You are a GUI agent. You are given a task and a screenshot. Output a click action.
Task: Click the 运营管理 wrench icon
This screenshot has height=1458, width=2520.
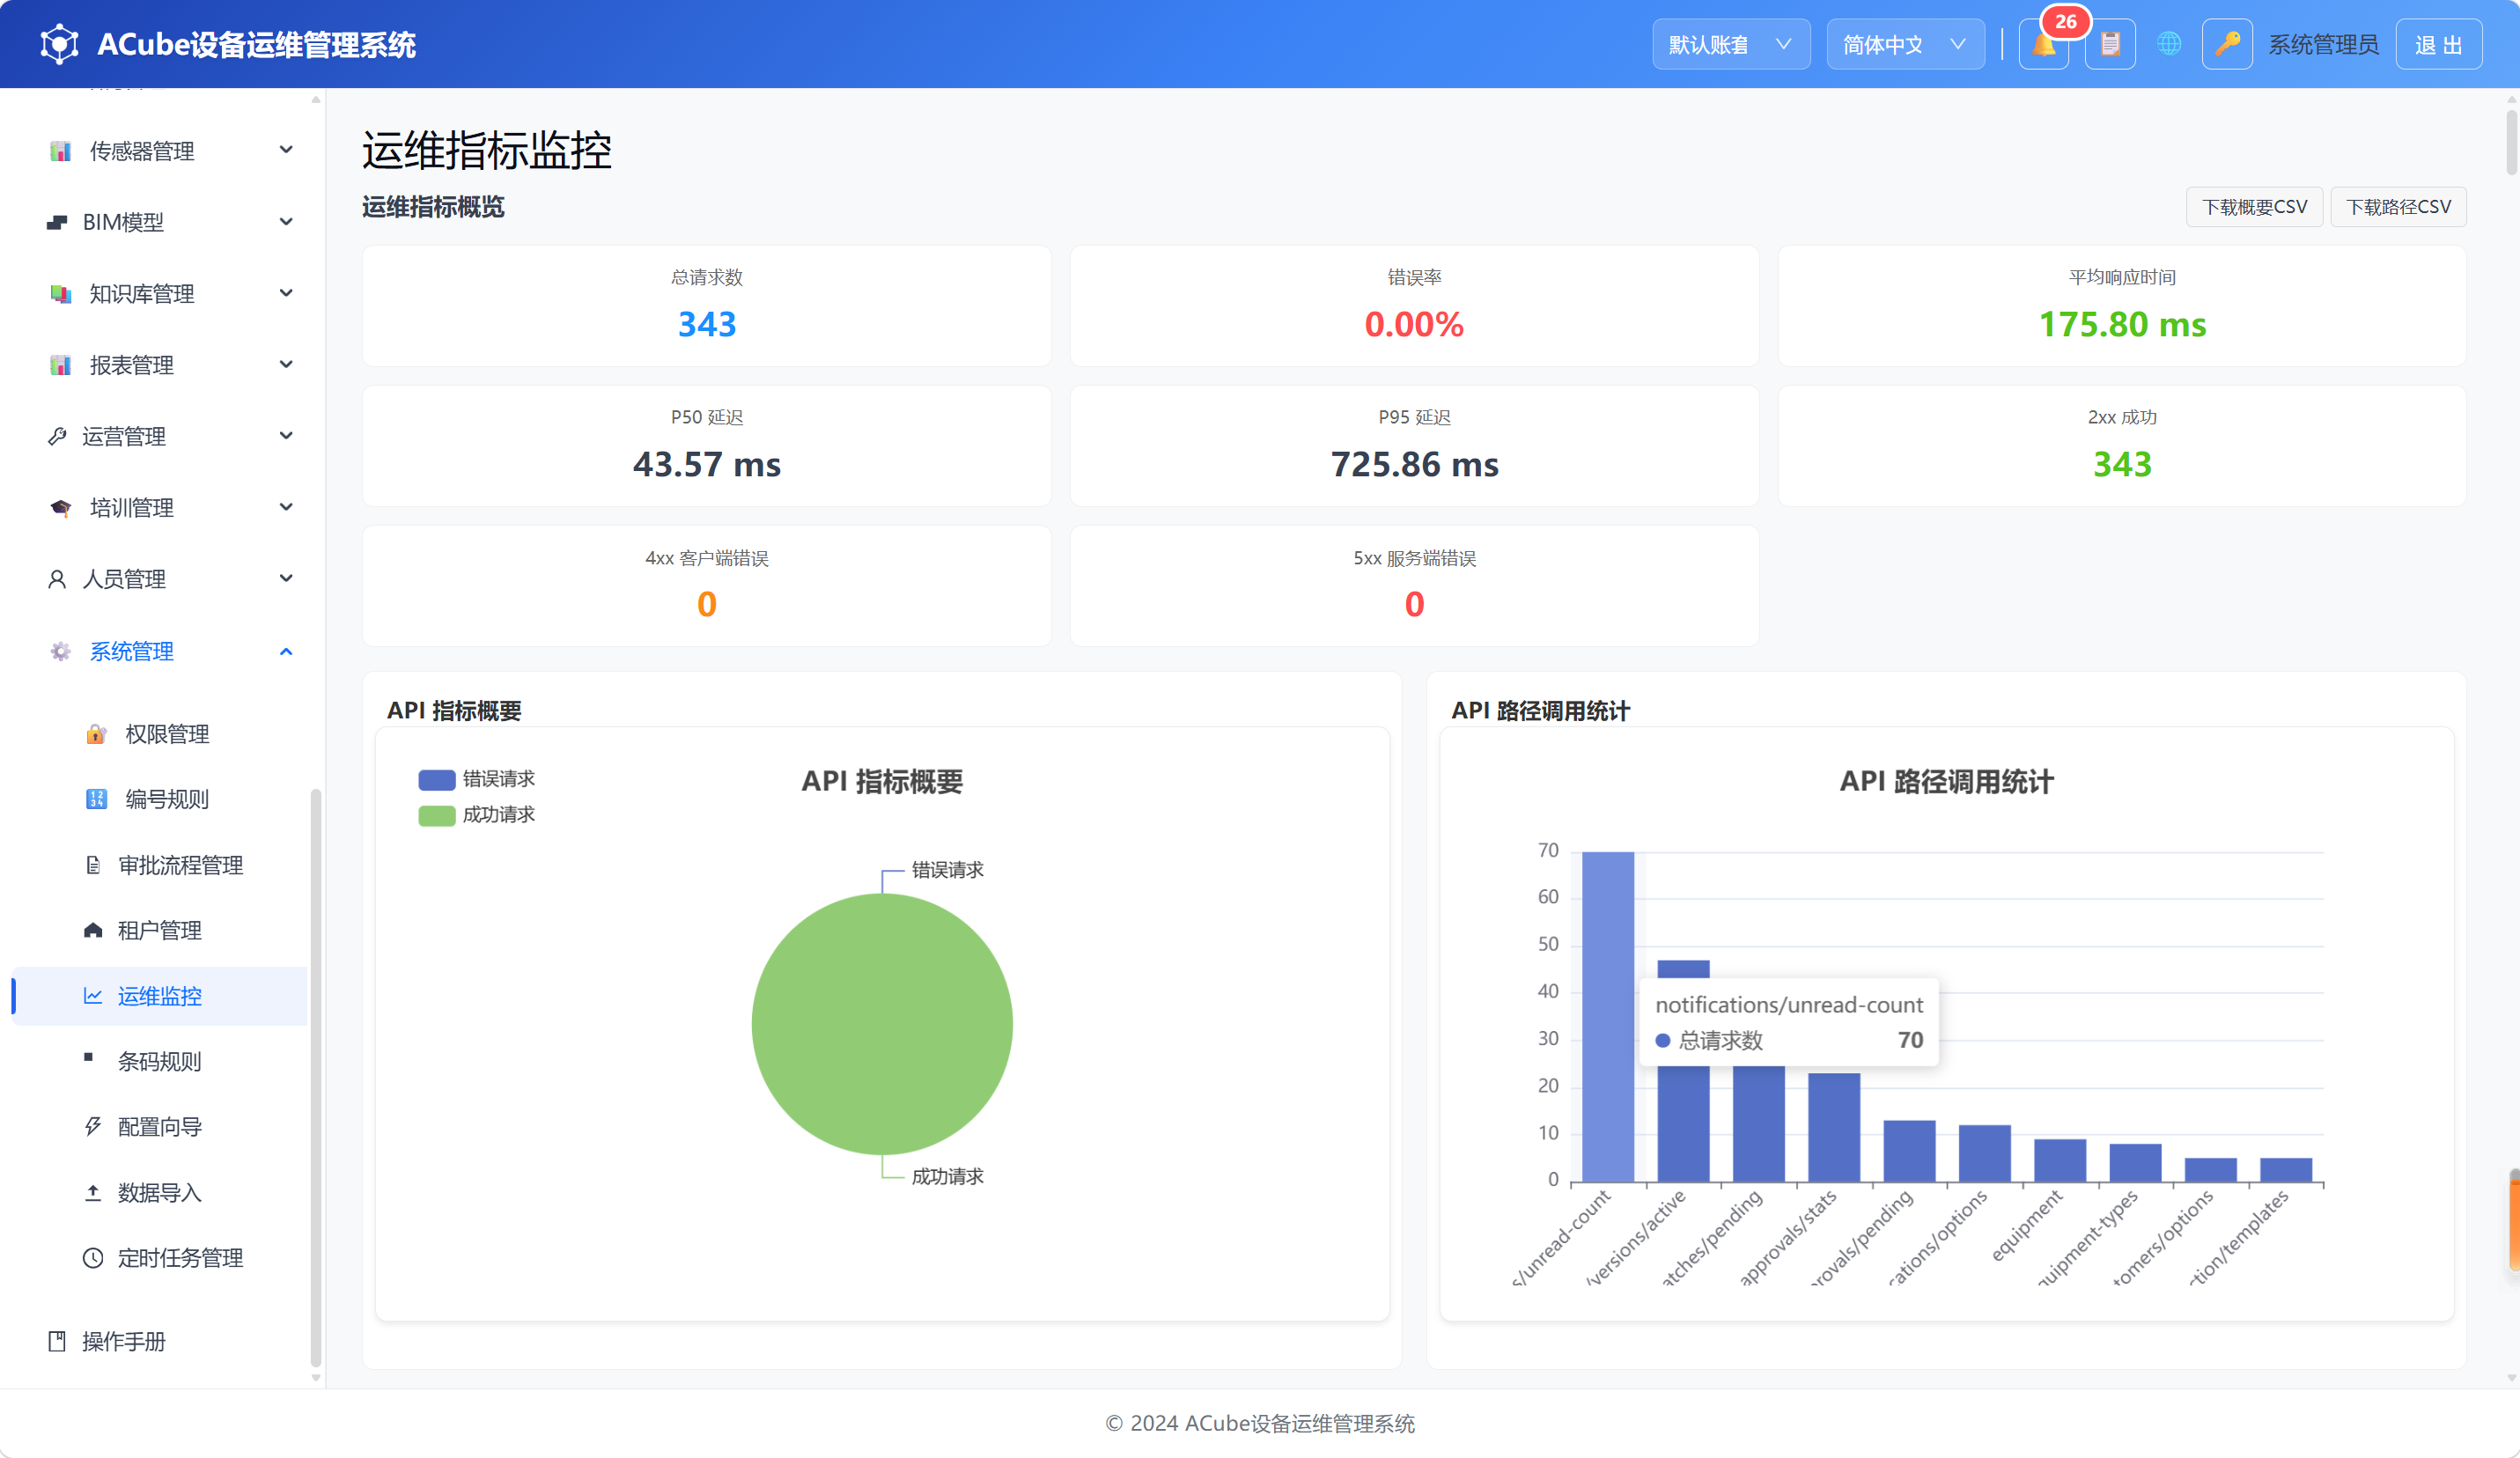coord(57,436)
